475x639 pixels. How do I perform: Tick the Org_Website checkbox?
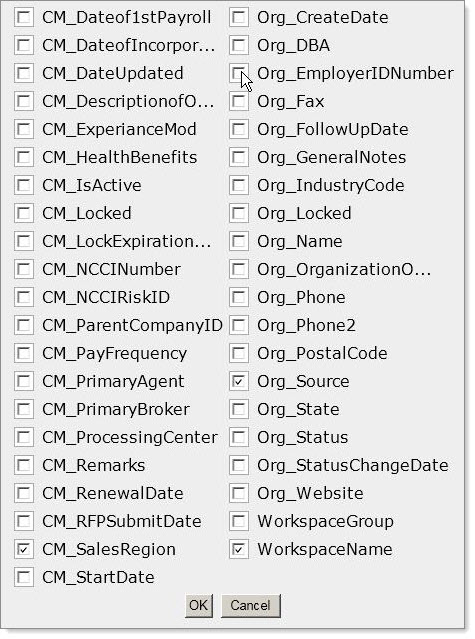(239, 493)
